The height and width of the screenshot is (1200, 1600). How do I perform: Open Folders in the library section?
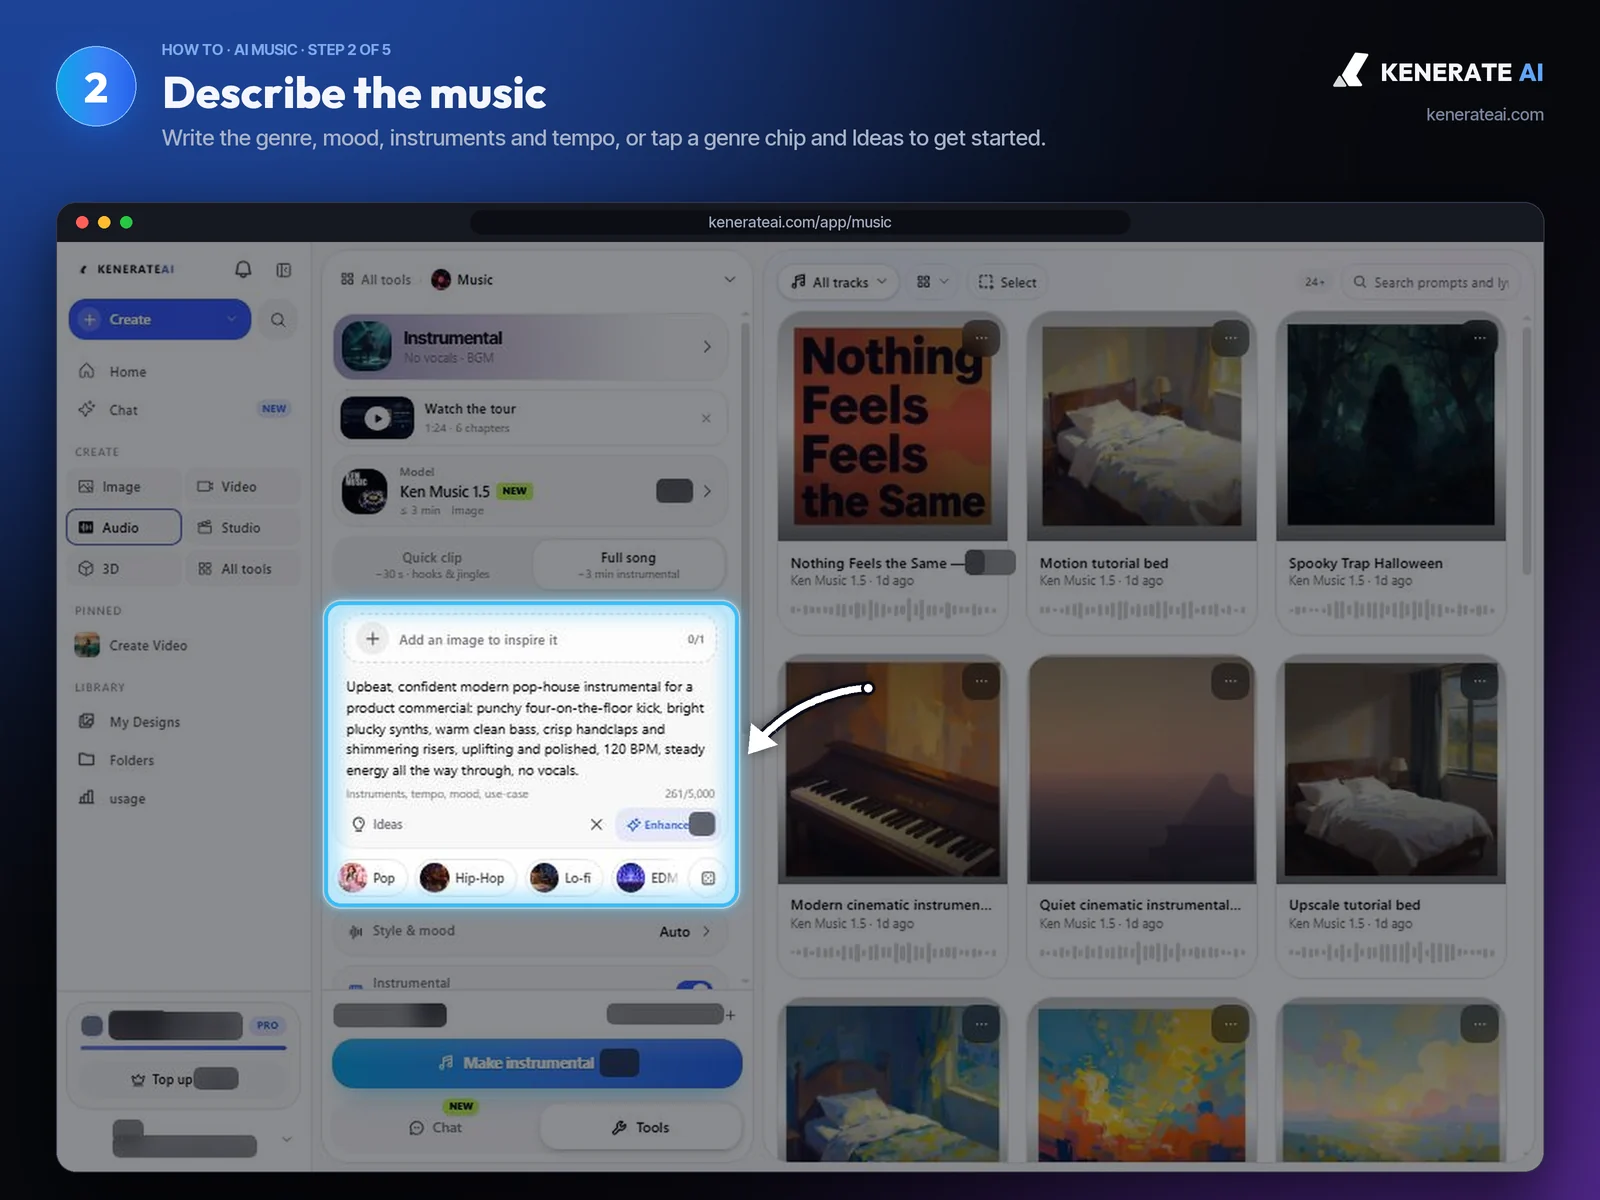[131, 760]
